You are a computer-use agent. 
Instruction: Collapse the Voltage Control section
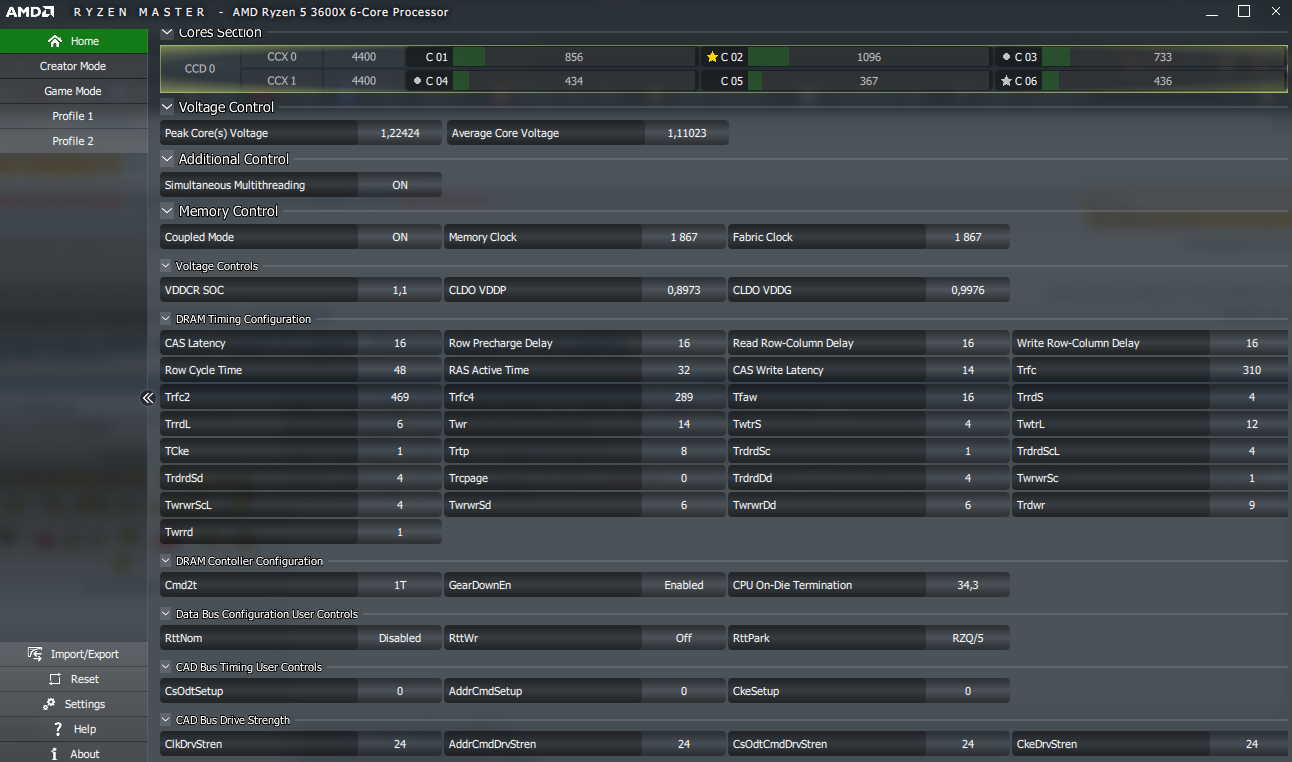(167, 107)
